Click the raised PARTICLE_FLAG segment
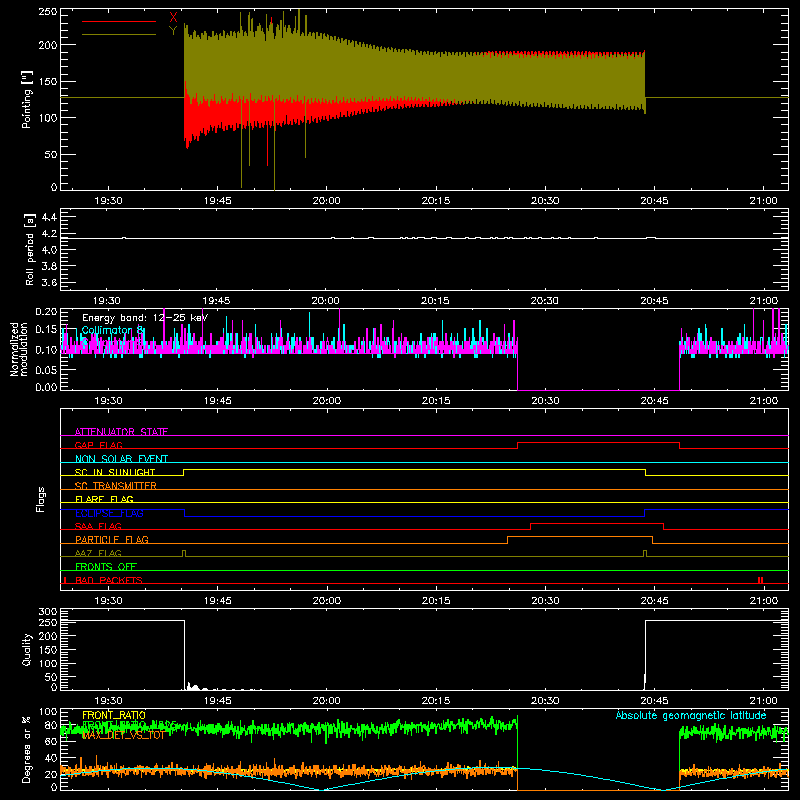Image resolution: width=800 pixels, height=800 pixels. click(x=580, y=537)
